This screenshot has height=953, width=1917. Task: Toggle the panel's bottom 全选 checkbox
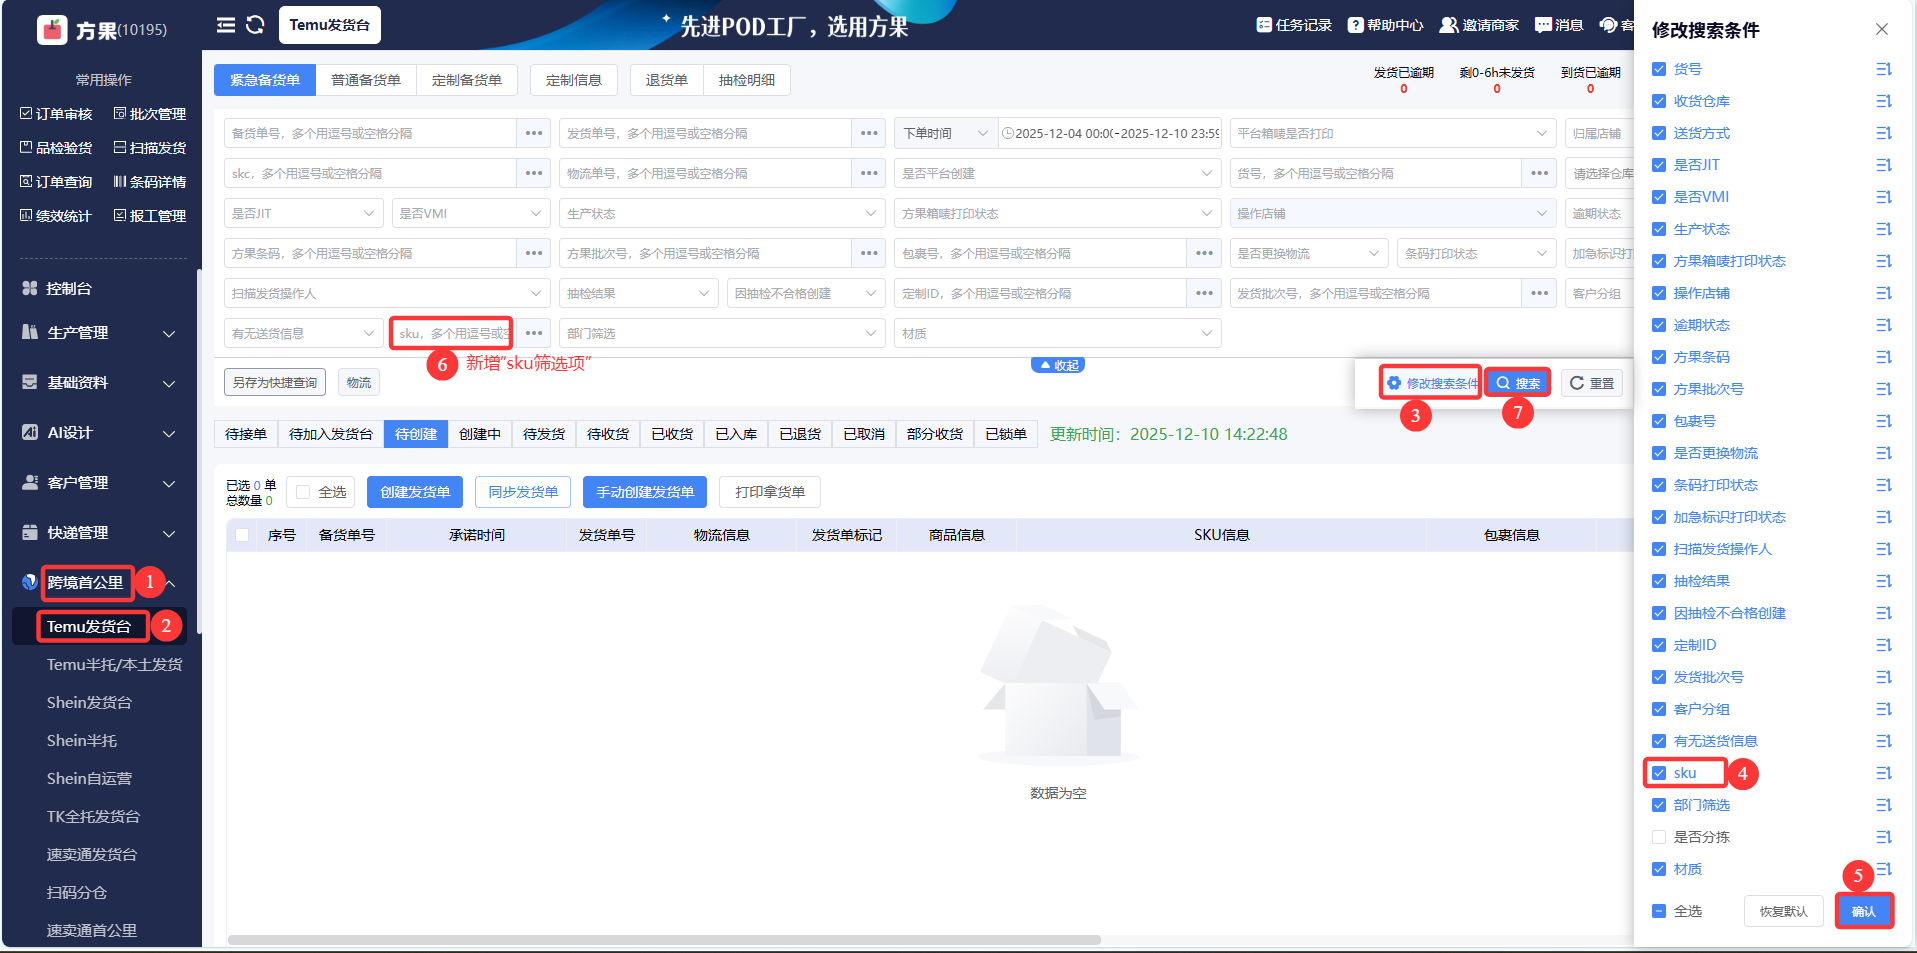pyautogui.click(x=1659, y=911)
